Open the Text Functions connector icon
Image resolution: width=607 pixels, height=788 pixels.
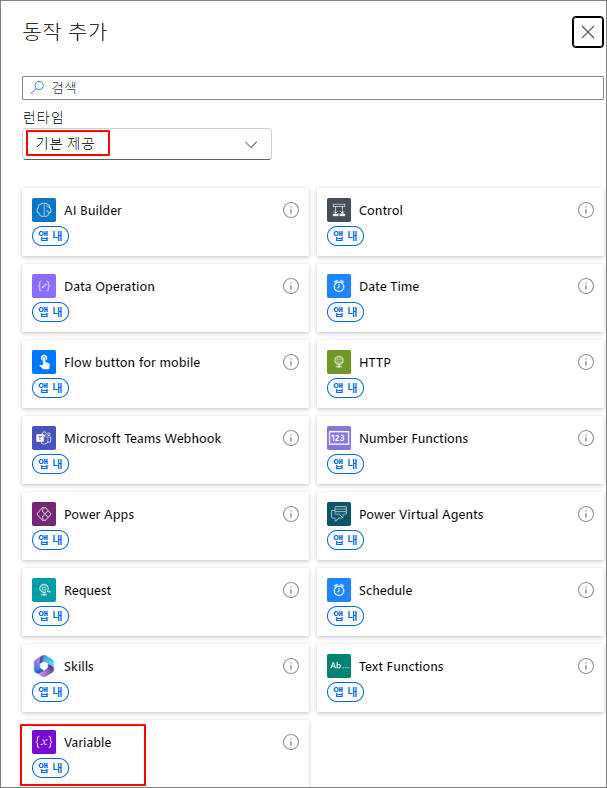339,666
